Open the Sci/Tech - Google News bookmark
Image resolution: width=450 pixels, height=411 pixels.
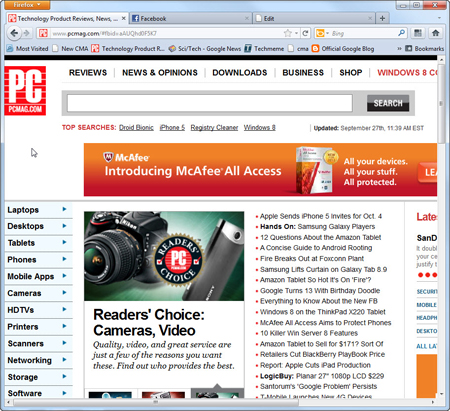pos(205,49)
